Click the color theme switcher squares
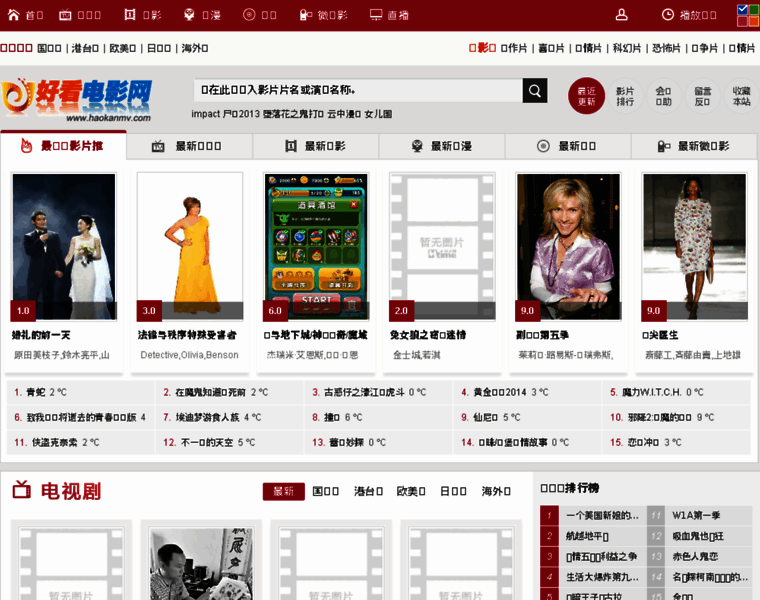The height and width of the screenshot is (600, 760). coord(748,15)
